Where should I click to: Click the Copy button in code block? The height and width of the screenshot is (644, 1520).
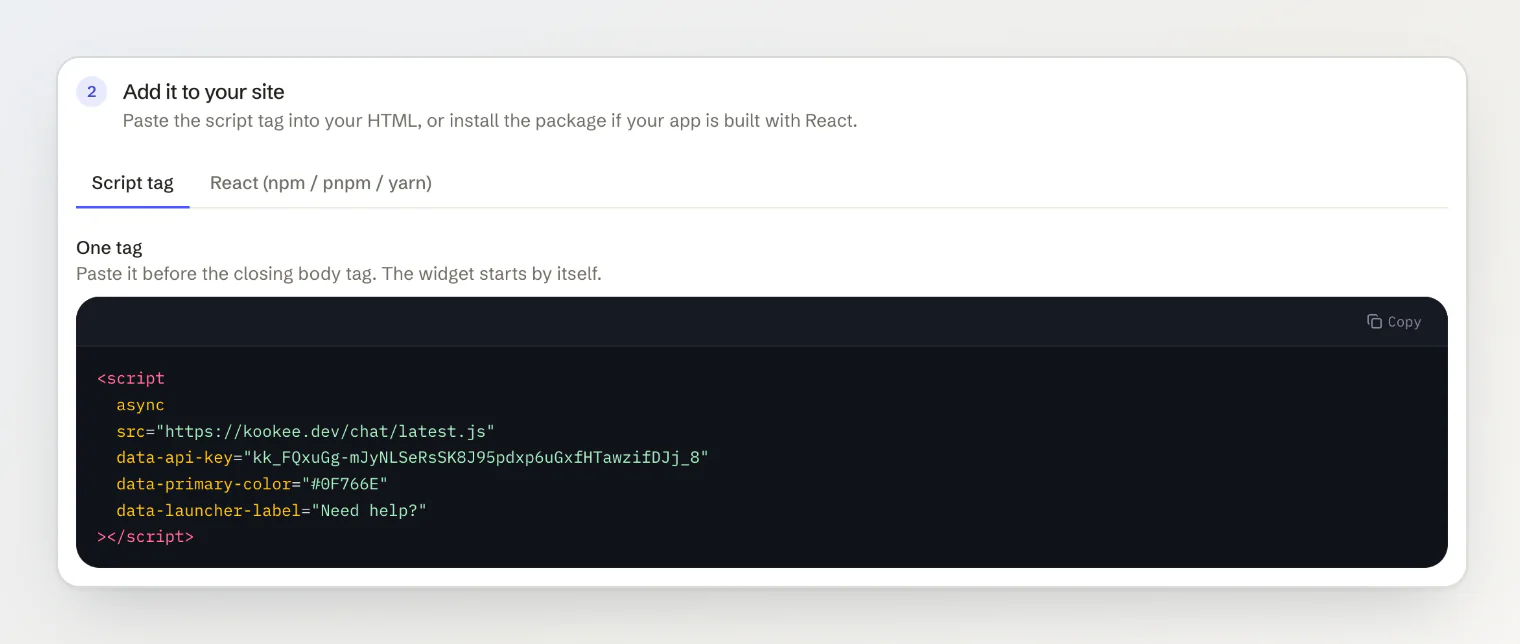coord(1394,322)
